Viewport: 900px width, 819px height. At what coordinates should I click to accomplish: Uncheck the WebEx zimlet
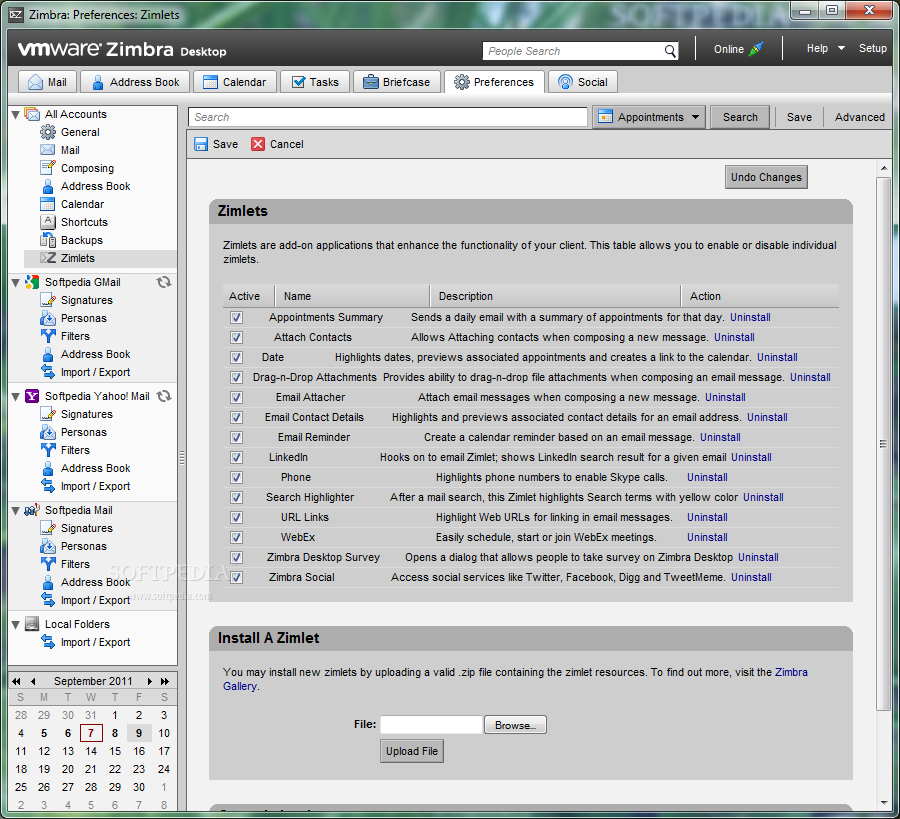click(236, 538)
